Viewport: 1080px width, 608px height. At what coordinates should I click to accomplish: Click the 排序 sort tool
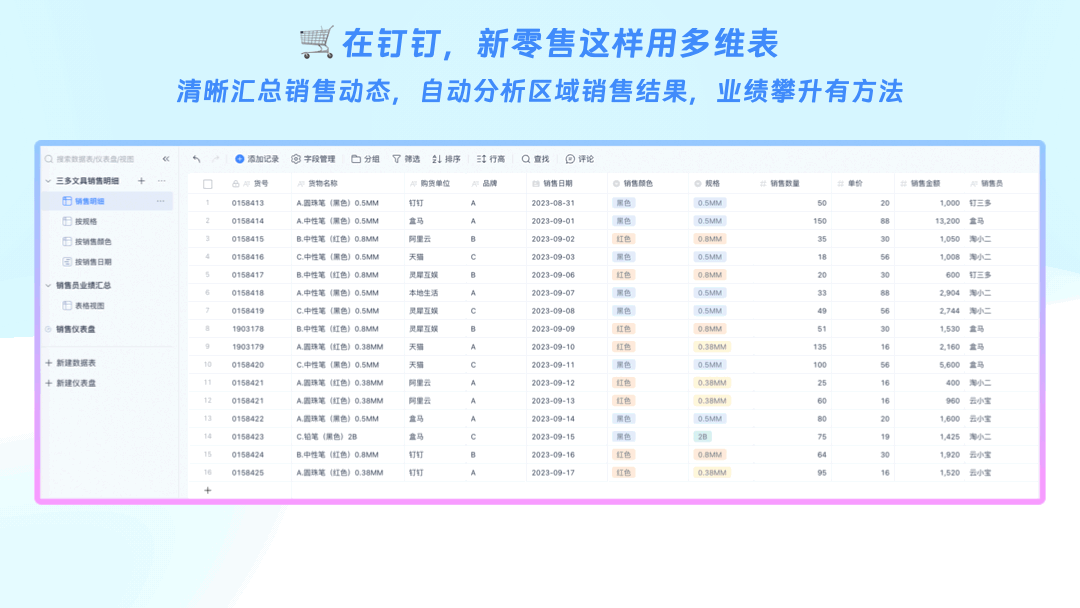click(446, 159)
